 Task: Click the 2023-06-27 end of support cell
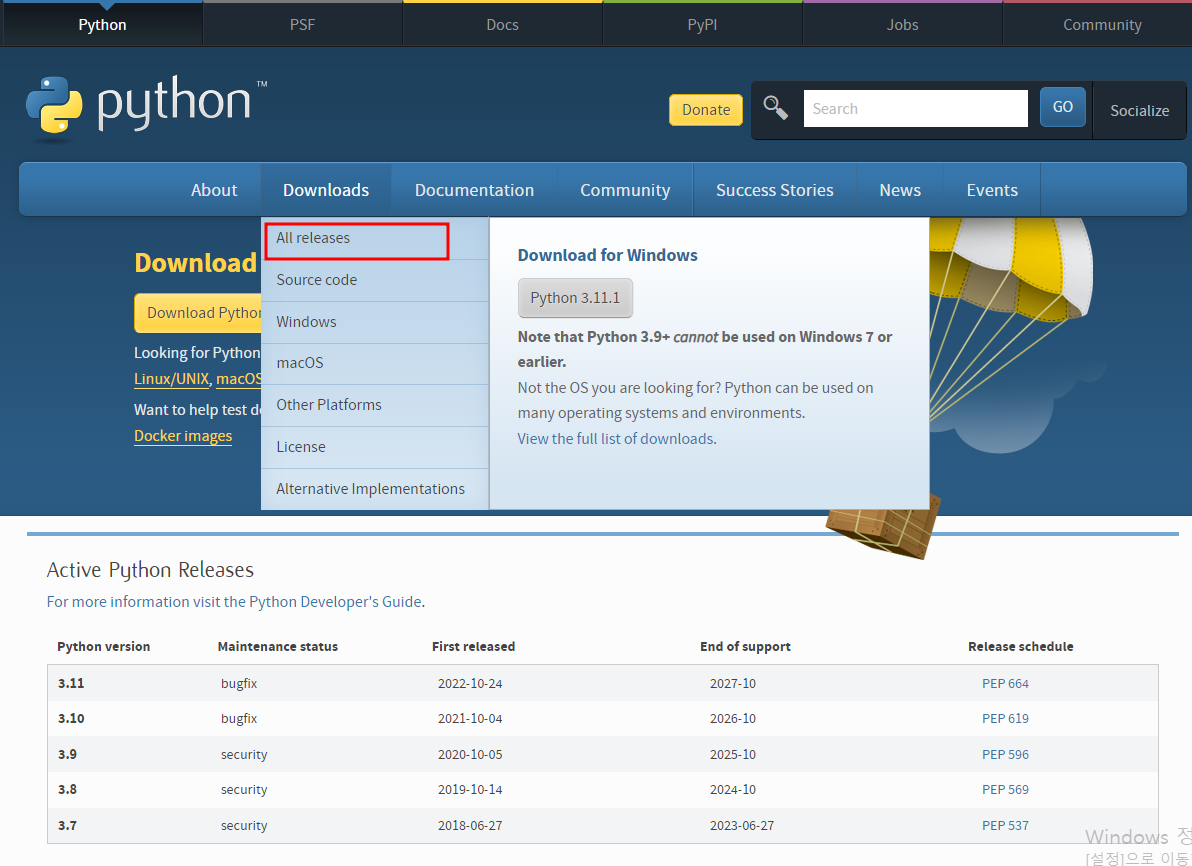tap(742, 825)
